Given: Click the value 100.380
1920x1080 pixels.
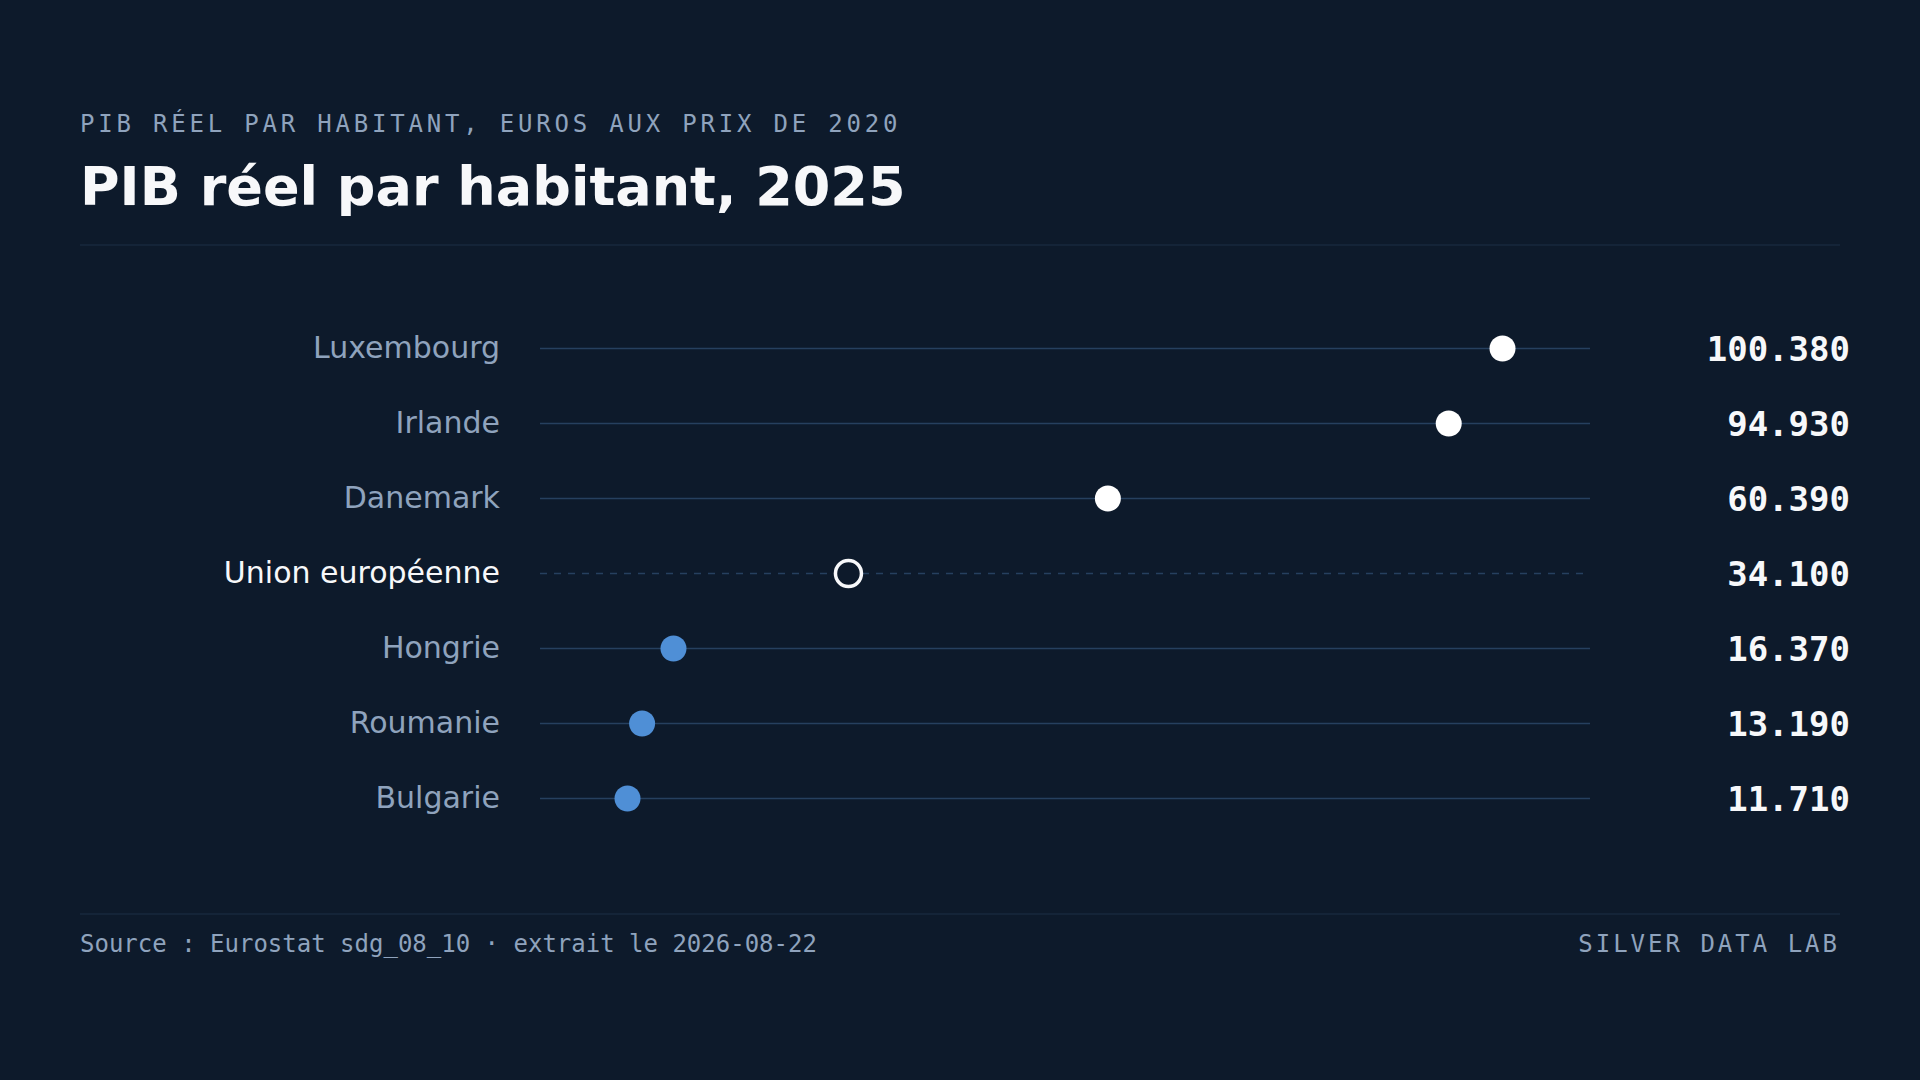Looking at the screenshot, I should tap(1778, 349).
